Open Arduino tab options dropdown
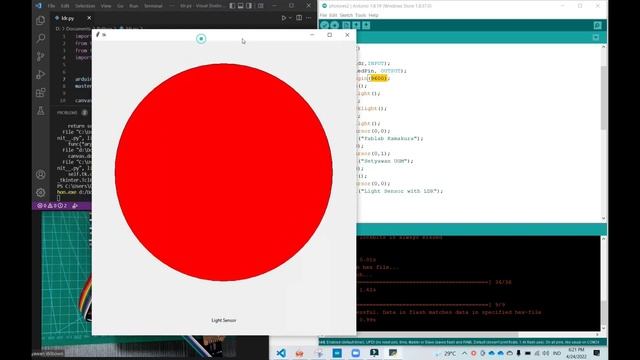Viewport: 640px width, 360px height. tap(596, 38)
